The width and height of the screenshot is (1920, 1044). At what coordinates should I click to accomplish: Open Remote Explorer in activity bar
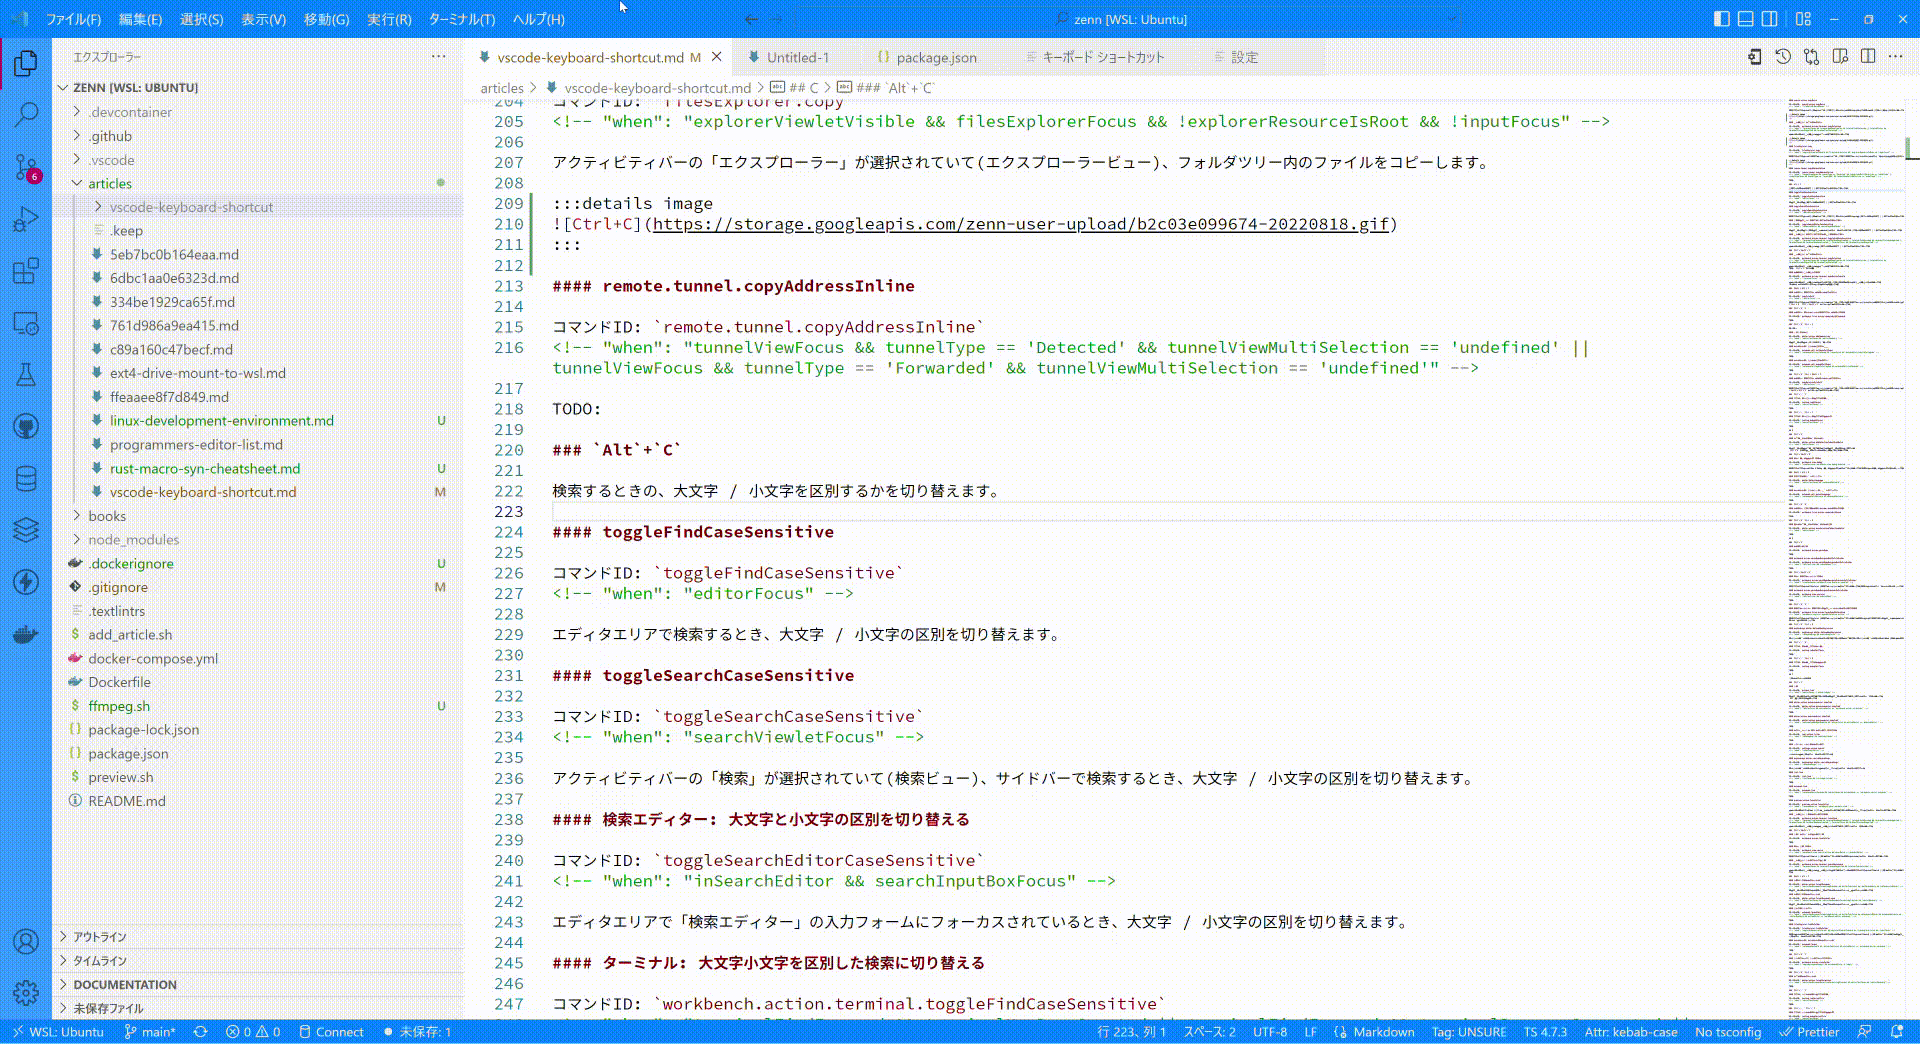tap(26, 323)
